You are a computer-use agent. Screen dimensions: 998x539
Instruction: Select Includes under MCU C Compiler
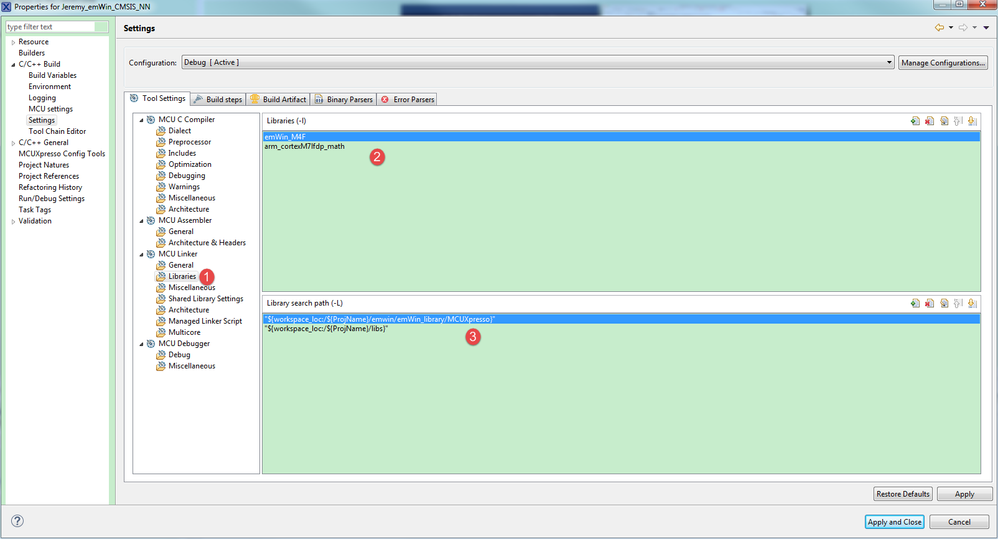click(182, 153)
